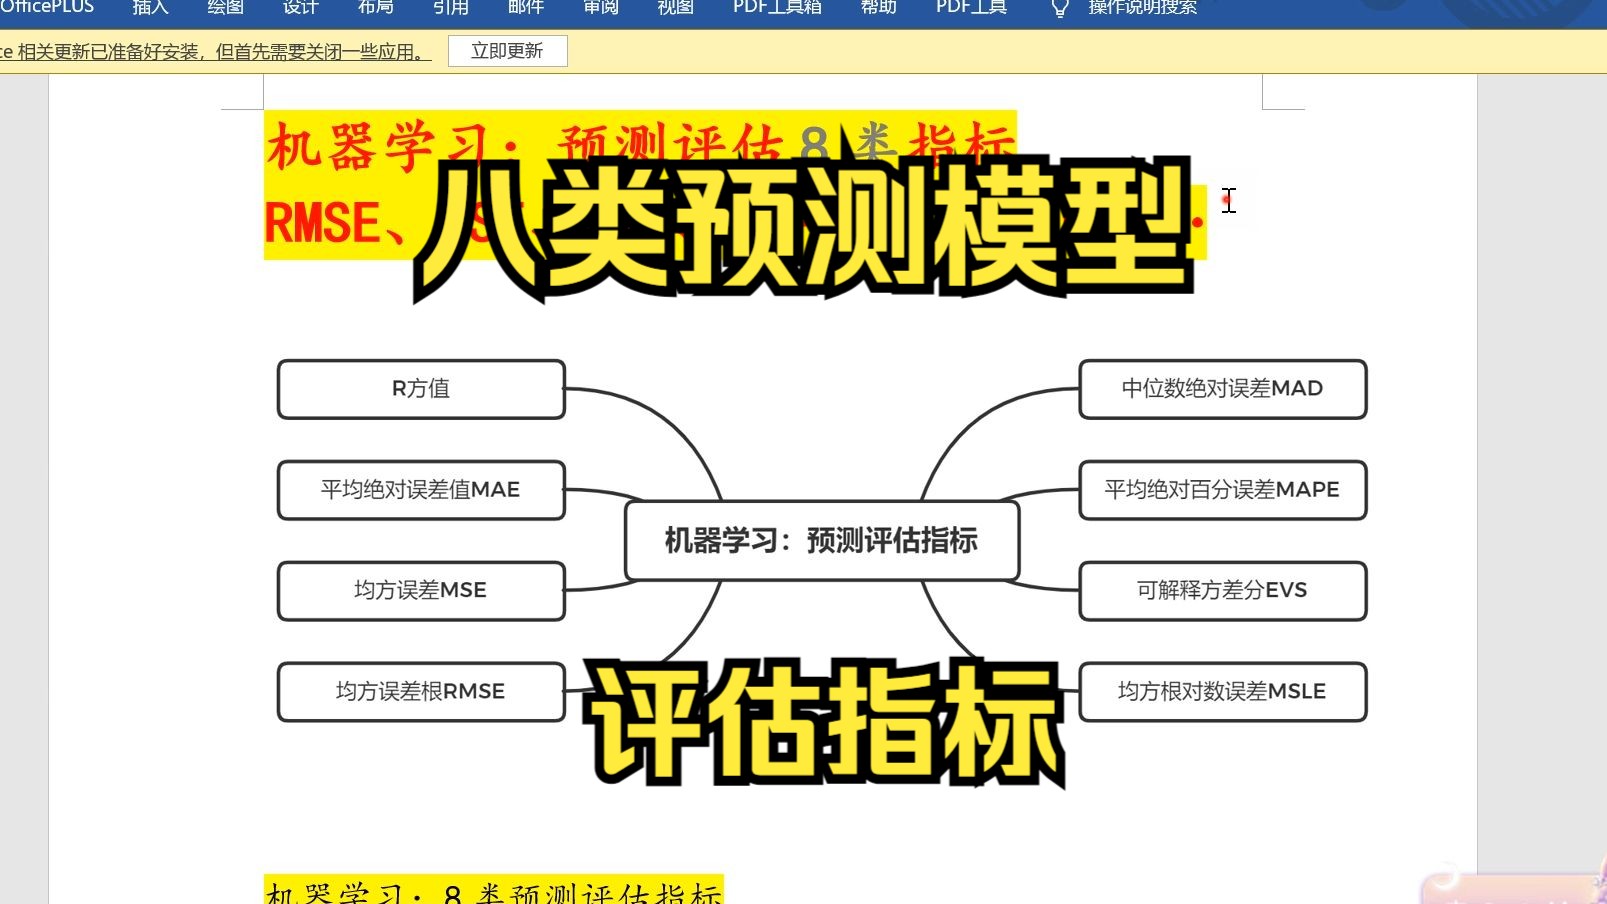The height and width of the screenshot is (904, 1607).
Task: Select the 均方误差根RMSE node
Action: [x=421, y=692]
